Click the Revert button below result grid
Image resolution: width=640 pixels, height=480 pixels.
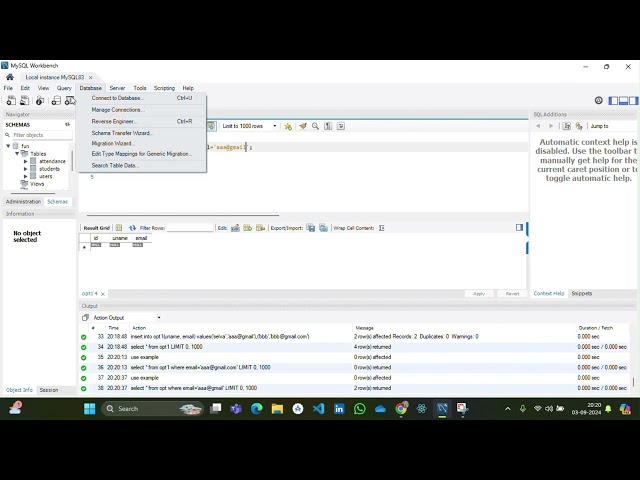point(512,293)
